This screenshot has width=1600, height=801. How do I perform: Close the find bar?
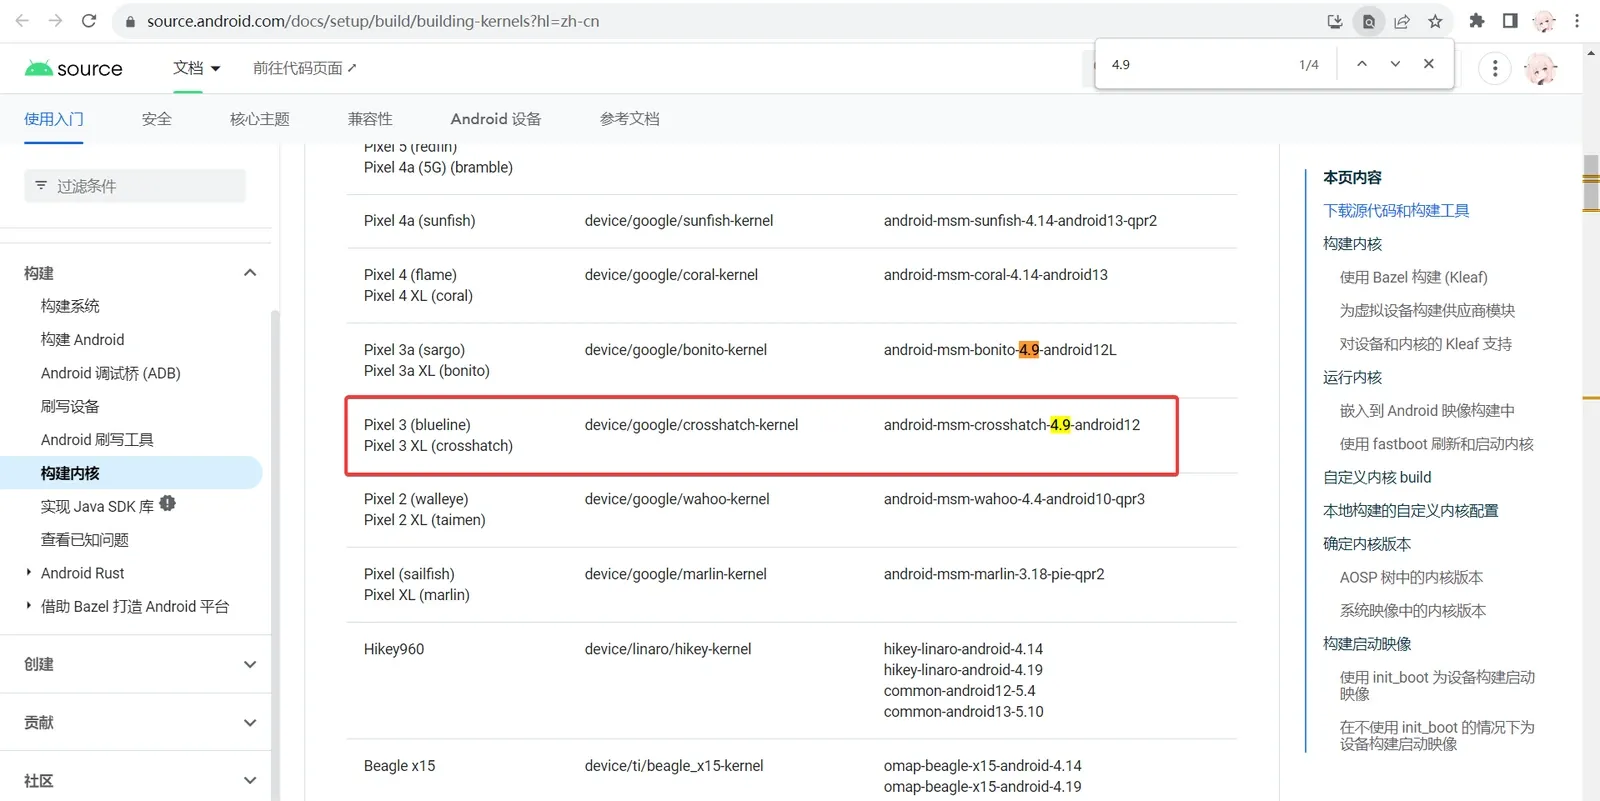point(1429,64)
